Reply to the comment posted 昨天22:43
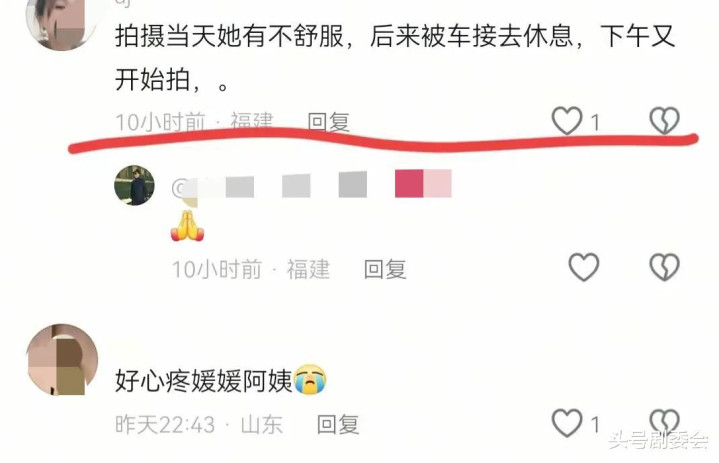This screenshot has width=719, height=463. [338, 424]
